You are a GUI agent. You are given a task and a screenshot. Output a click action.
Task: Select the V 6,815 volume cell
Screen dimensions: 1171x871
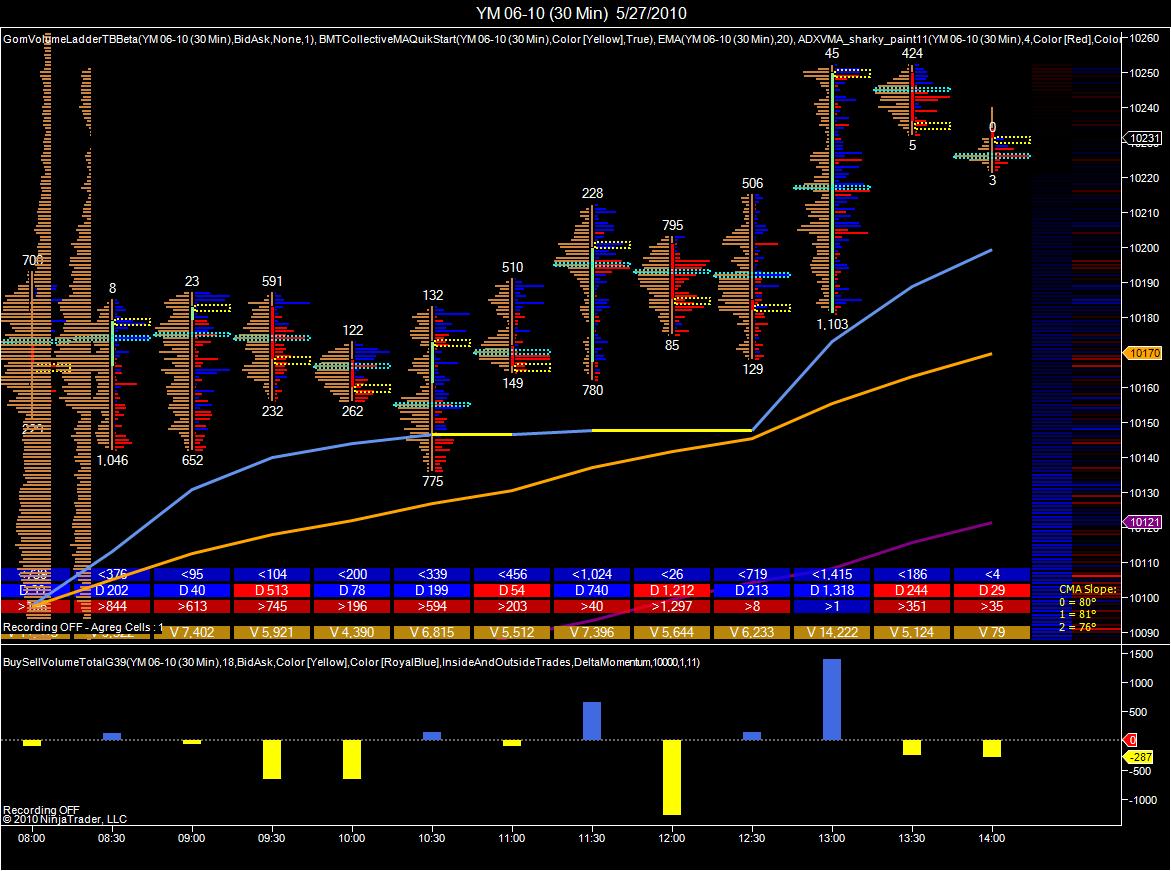click(x=432, y=632)
